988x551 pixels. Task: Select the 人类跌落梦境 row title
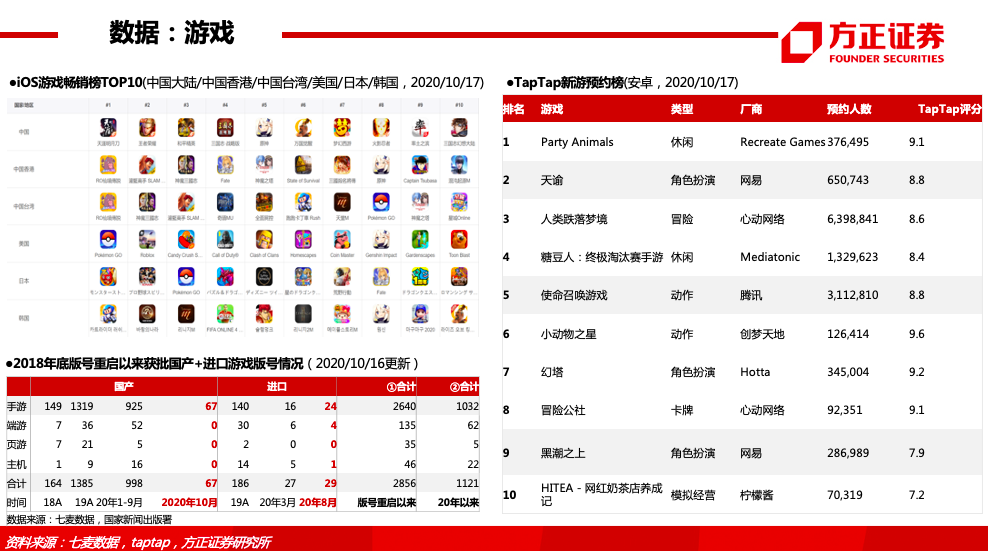click(574, 219)
